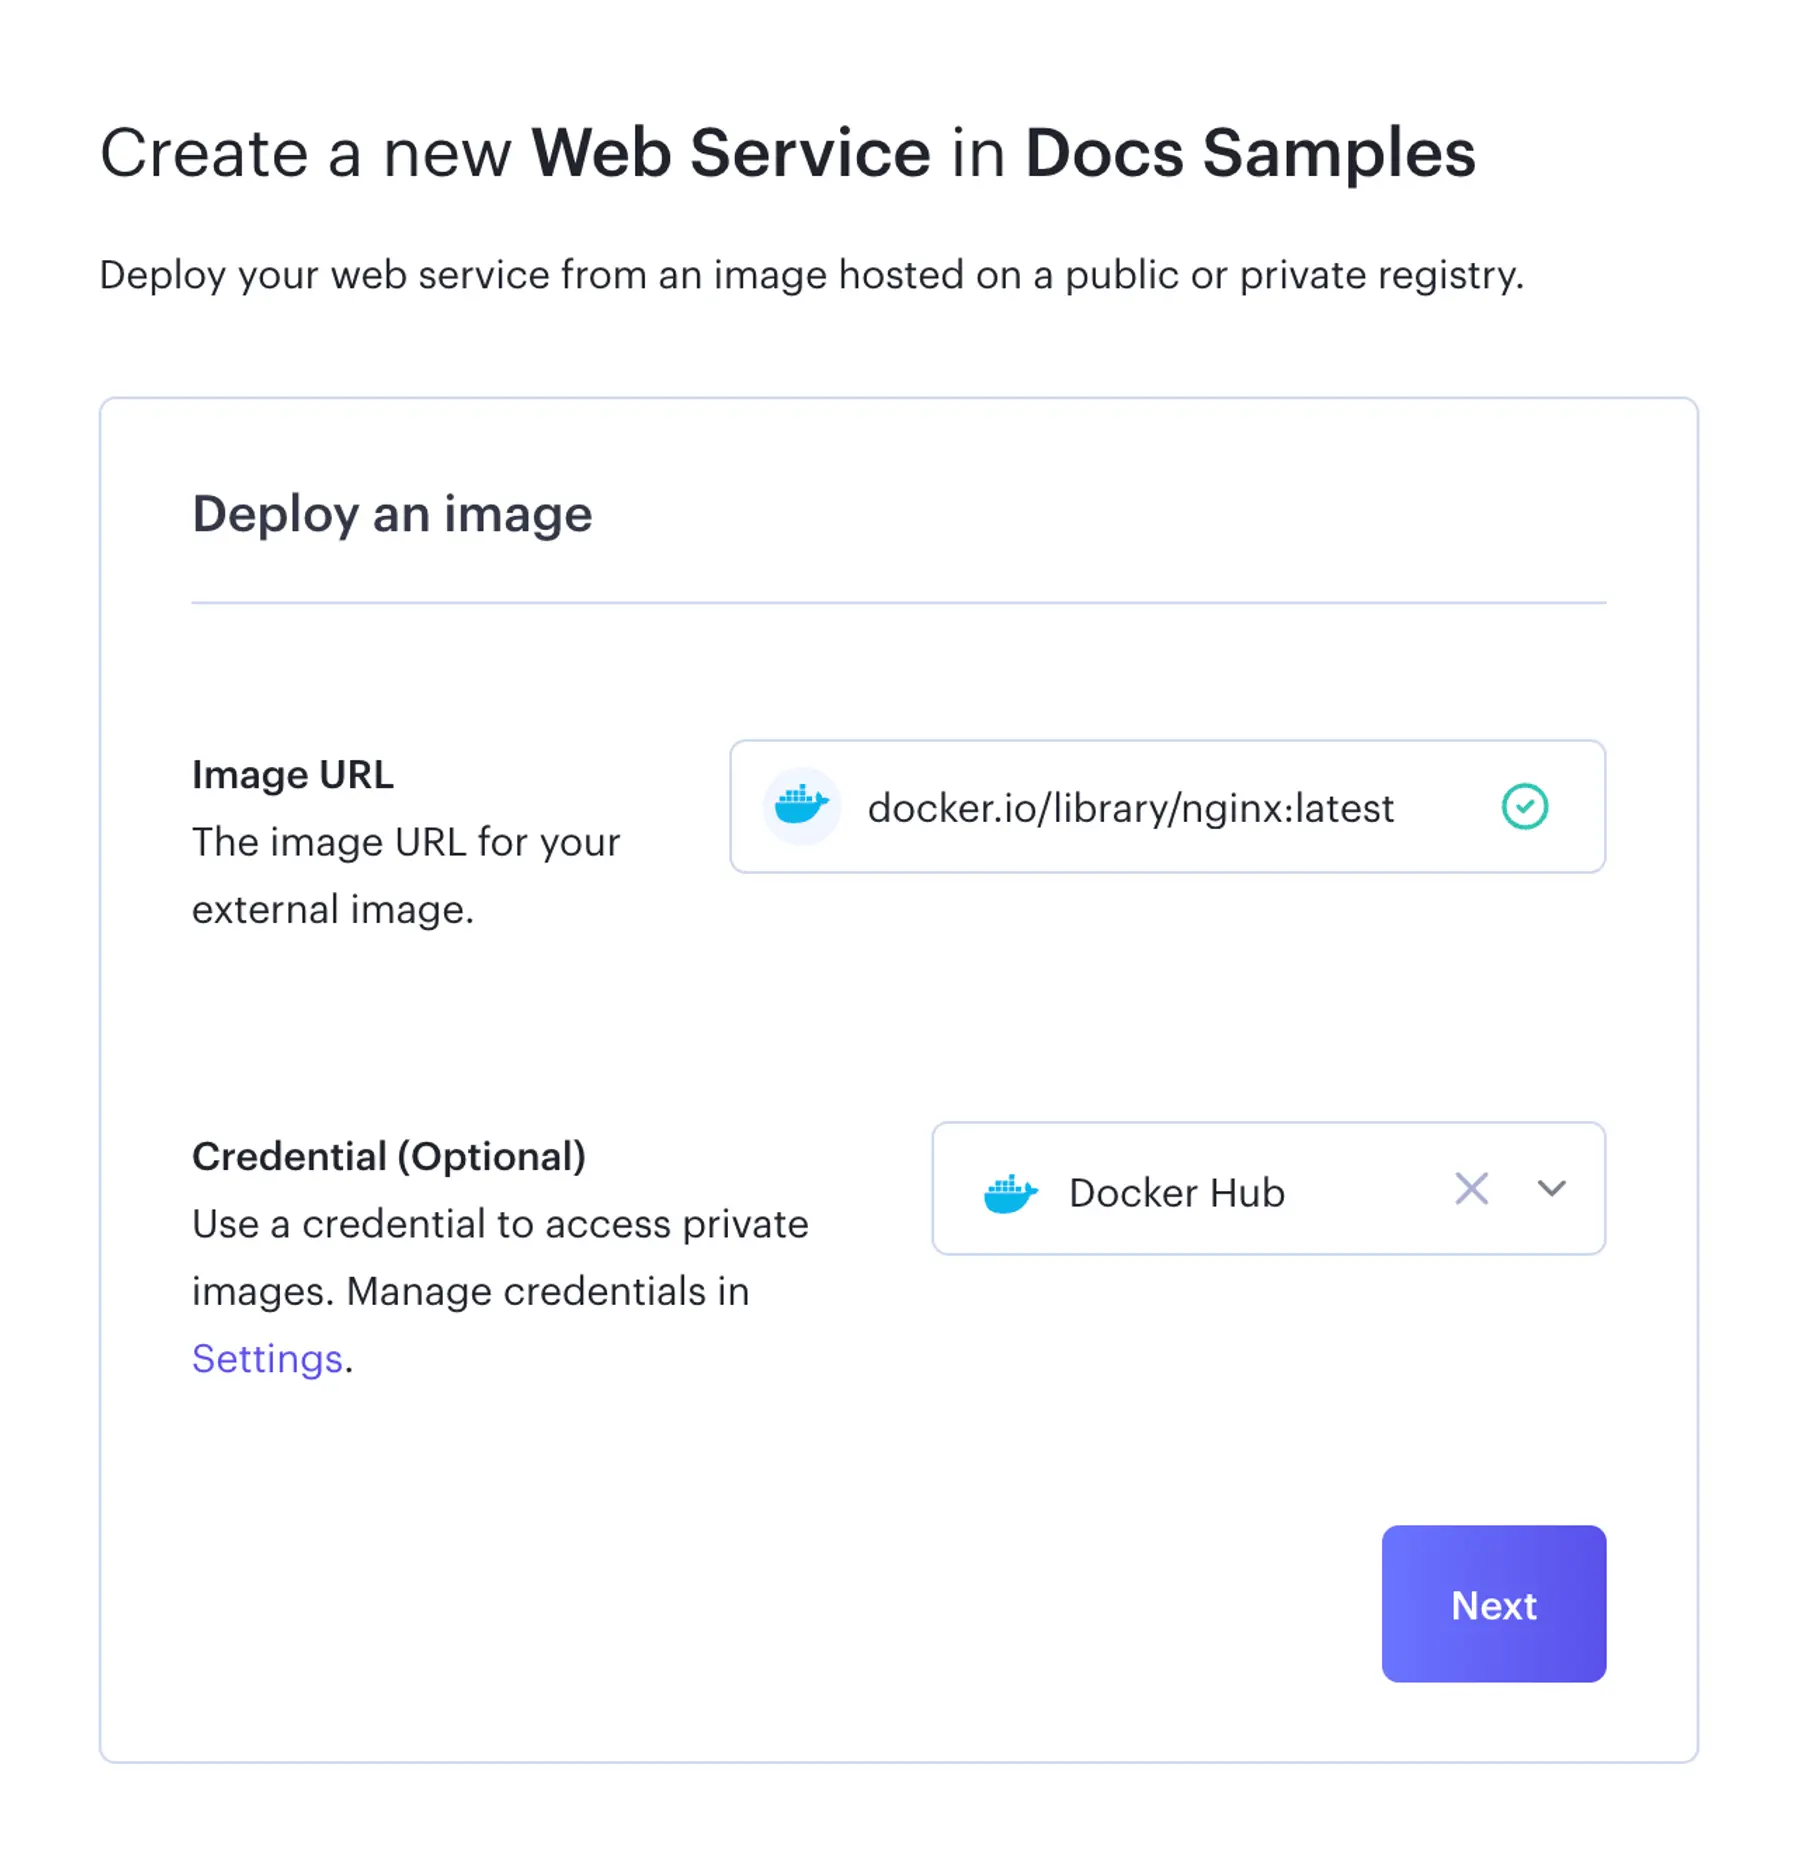Image resolution: width=1800 pixels, height=1873 pixels.
Task: Select the Docker logo inside the credential selector
Action: pyautogui.click(x=1010, y=1191)
